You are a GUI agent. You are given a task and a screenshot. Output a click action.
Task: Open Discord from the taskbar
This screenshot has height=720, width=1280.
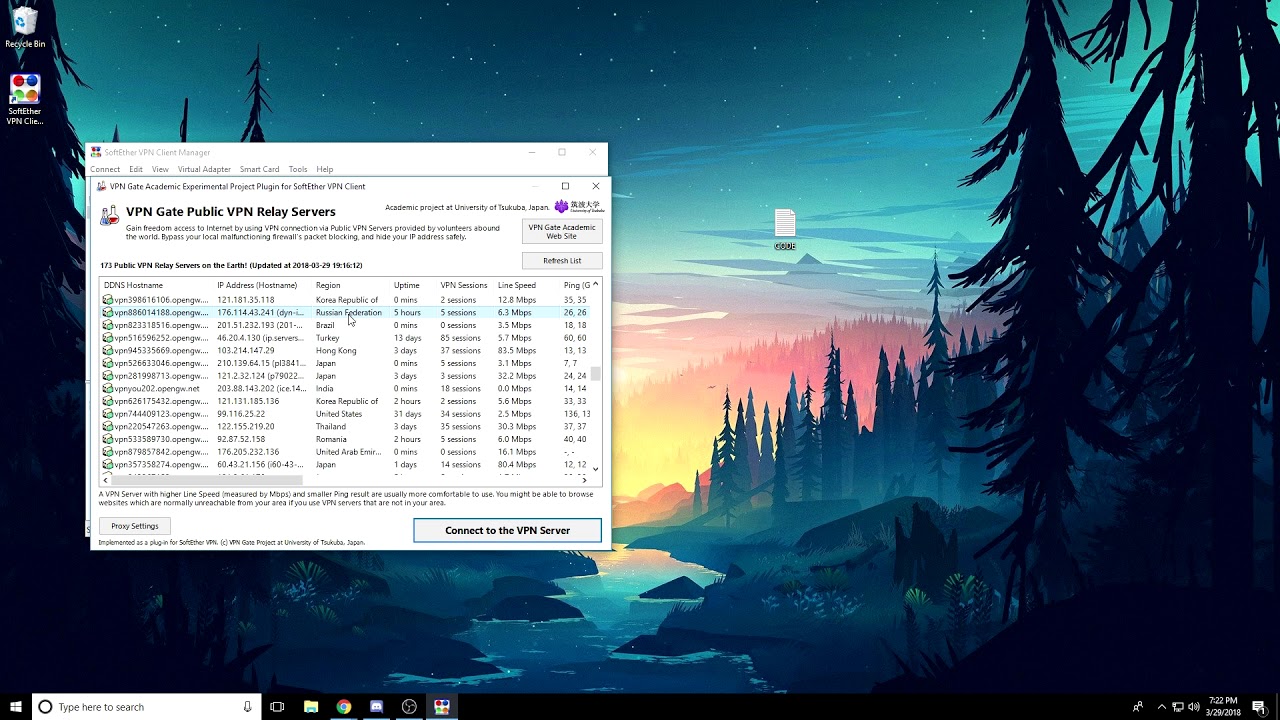pos(376,707)
